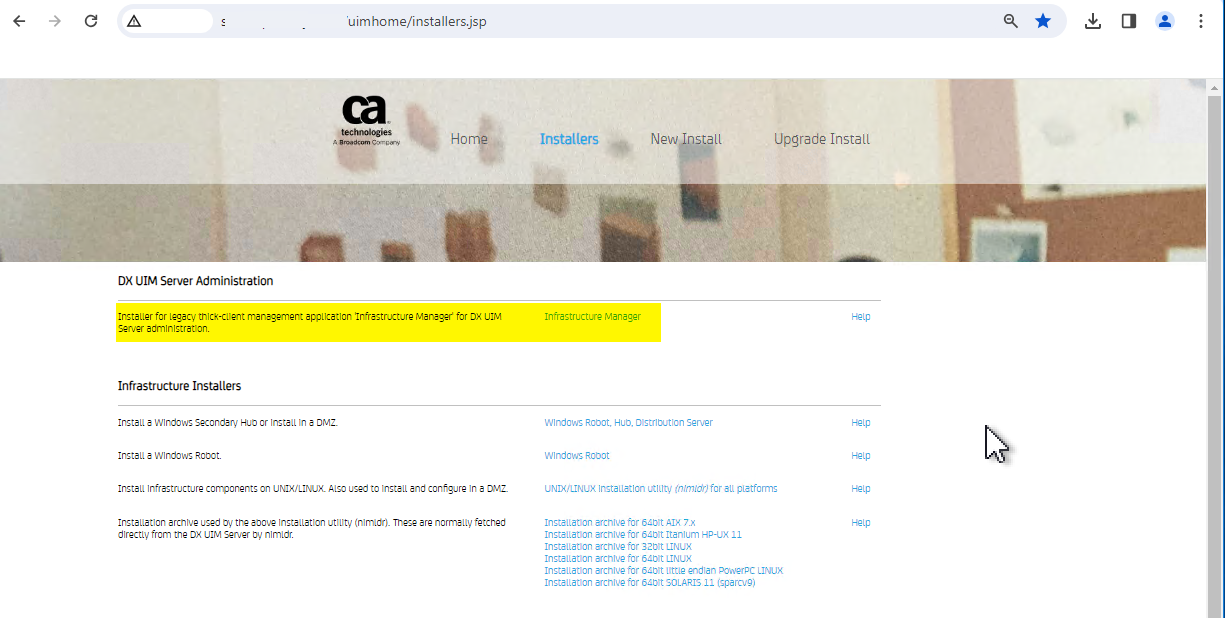Click the DX UIM Server Administration heading
Screen dimensions: 1225x618
[x=195, y=281]
